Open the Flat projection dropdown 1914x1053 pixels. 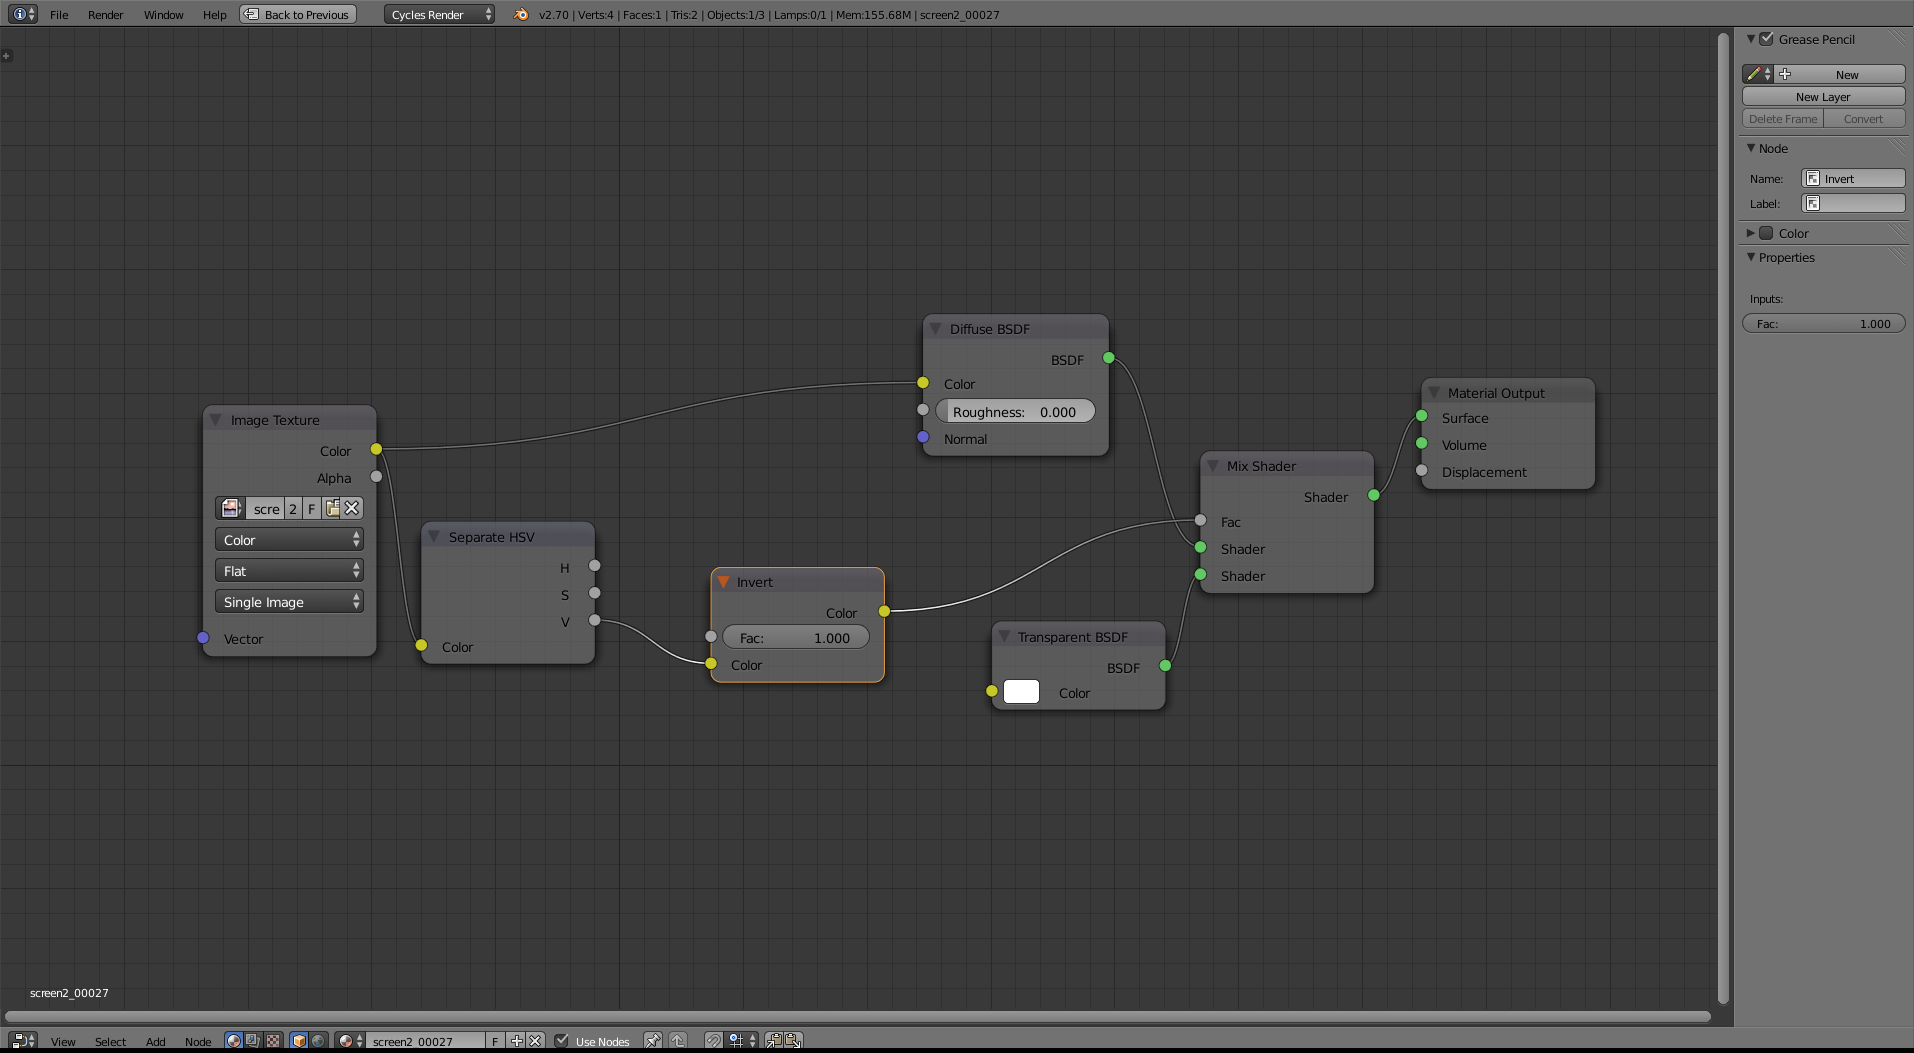(x=289, y=571)
